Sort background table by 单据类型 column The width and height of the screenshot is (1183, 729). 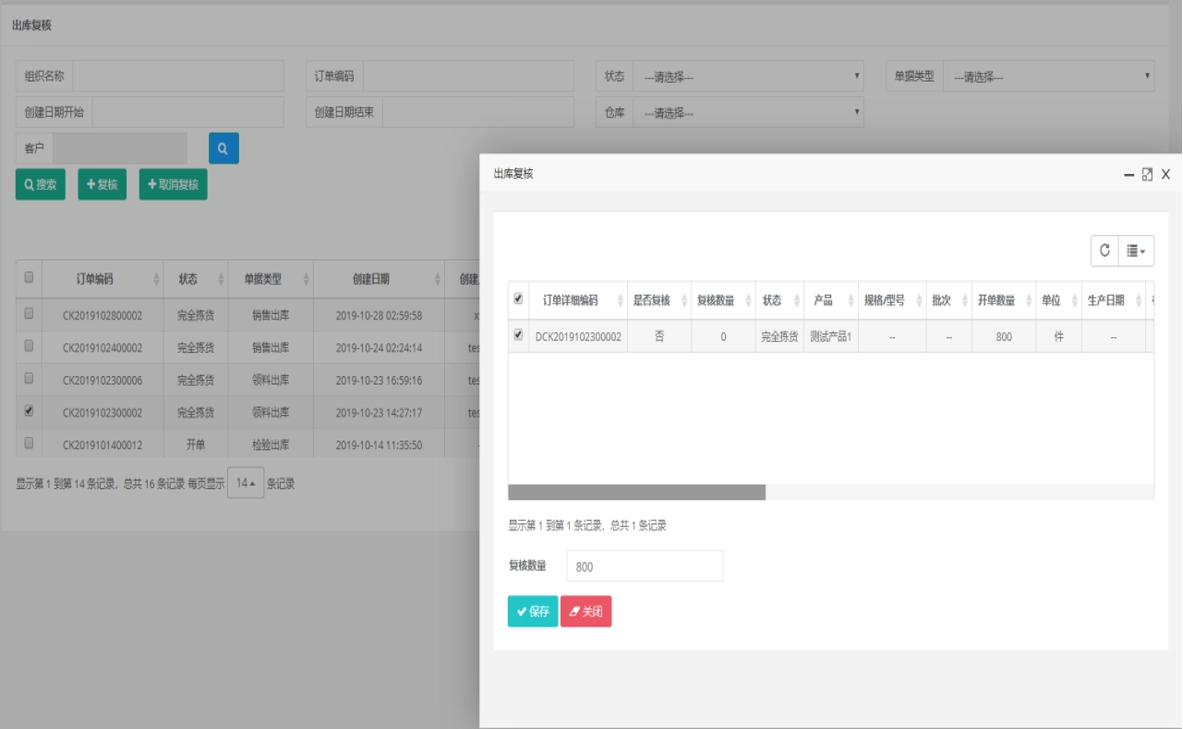pos(270,279)
